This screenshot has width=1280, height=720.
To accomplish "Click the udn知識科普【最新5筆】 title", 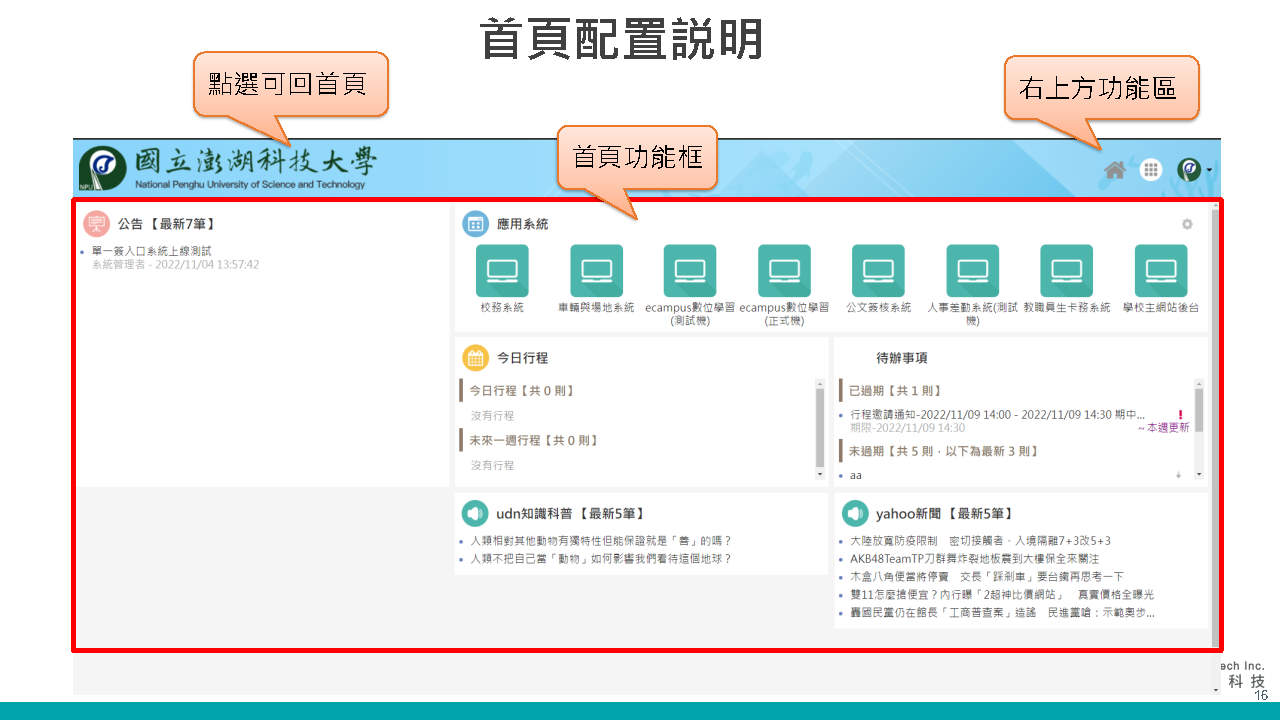I will click(570, 513).
